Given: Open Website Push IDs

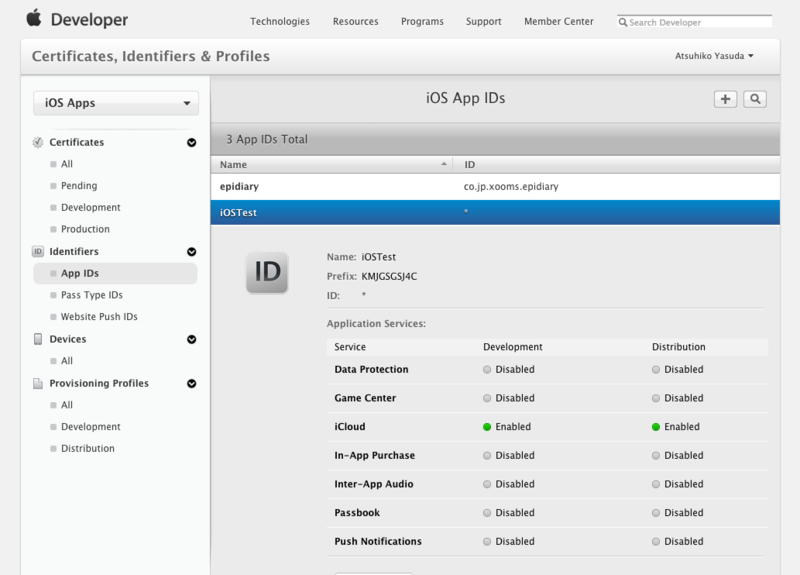Looking at the screenshot, I should [x=99, y=317].
